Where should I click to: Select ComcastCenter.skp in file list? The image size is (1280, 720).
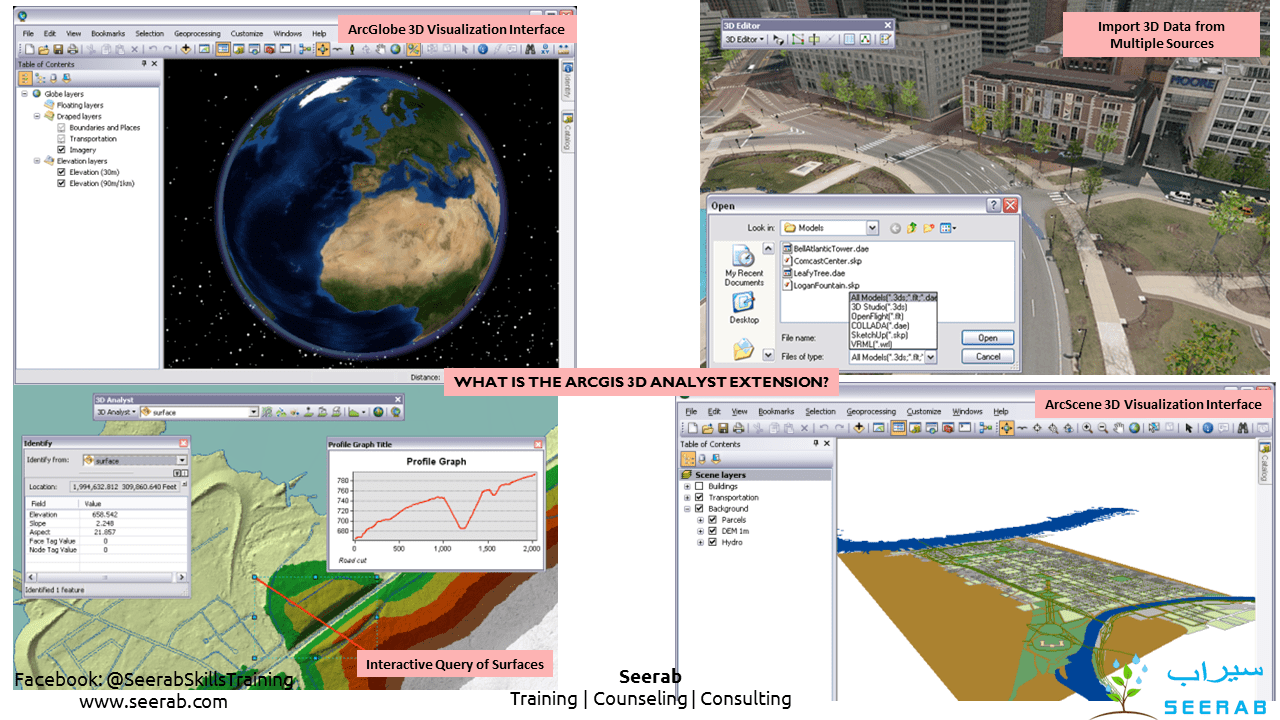pyautogui.click(x=824, y=261)
